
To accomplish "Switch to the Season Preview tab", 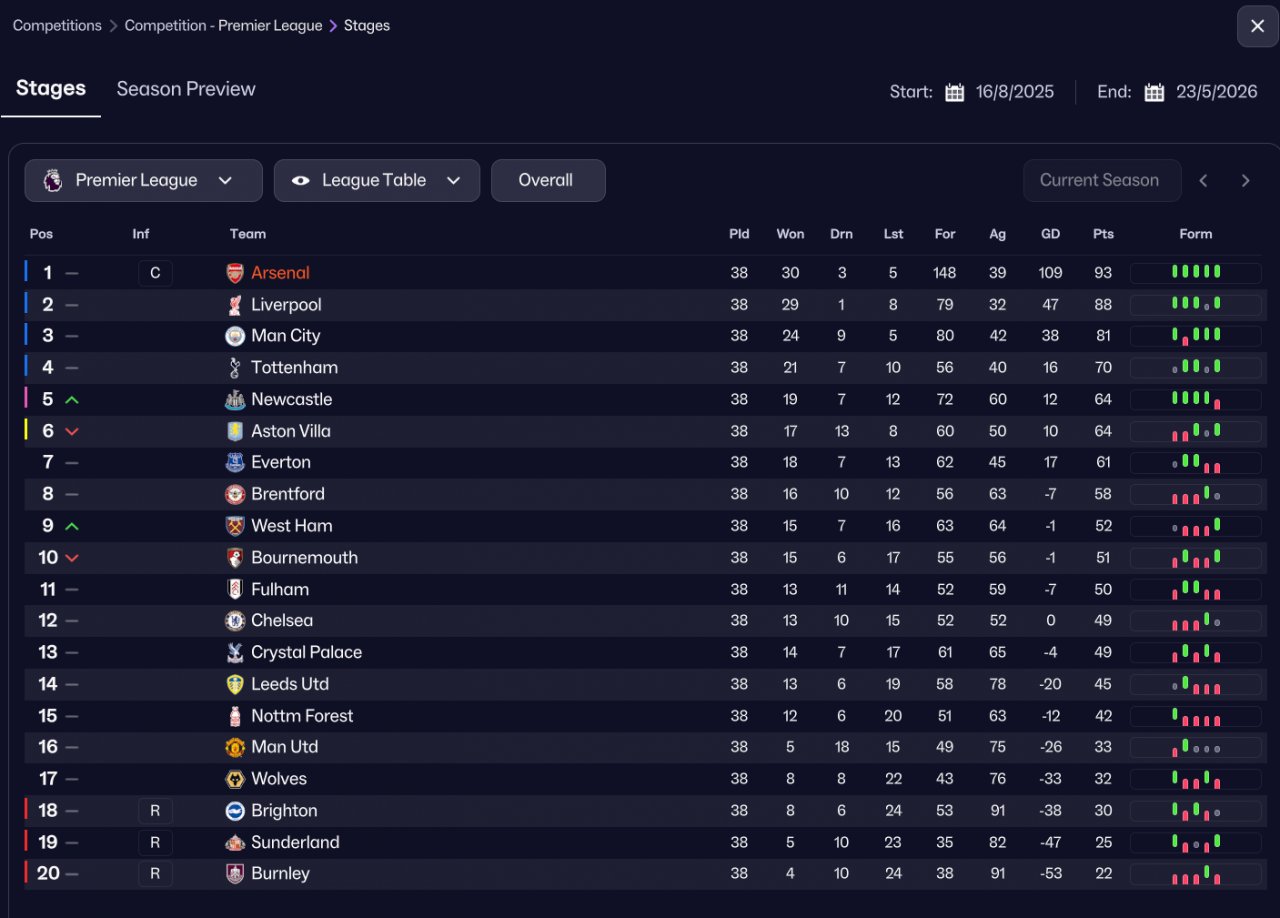I will click(186, 89).
